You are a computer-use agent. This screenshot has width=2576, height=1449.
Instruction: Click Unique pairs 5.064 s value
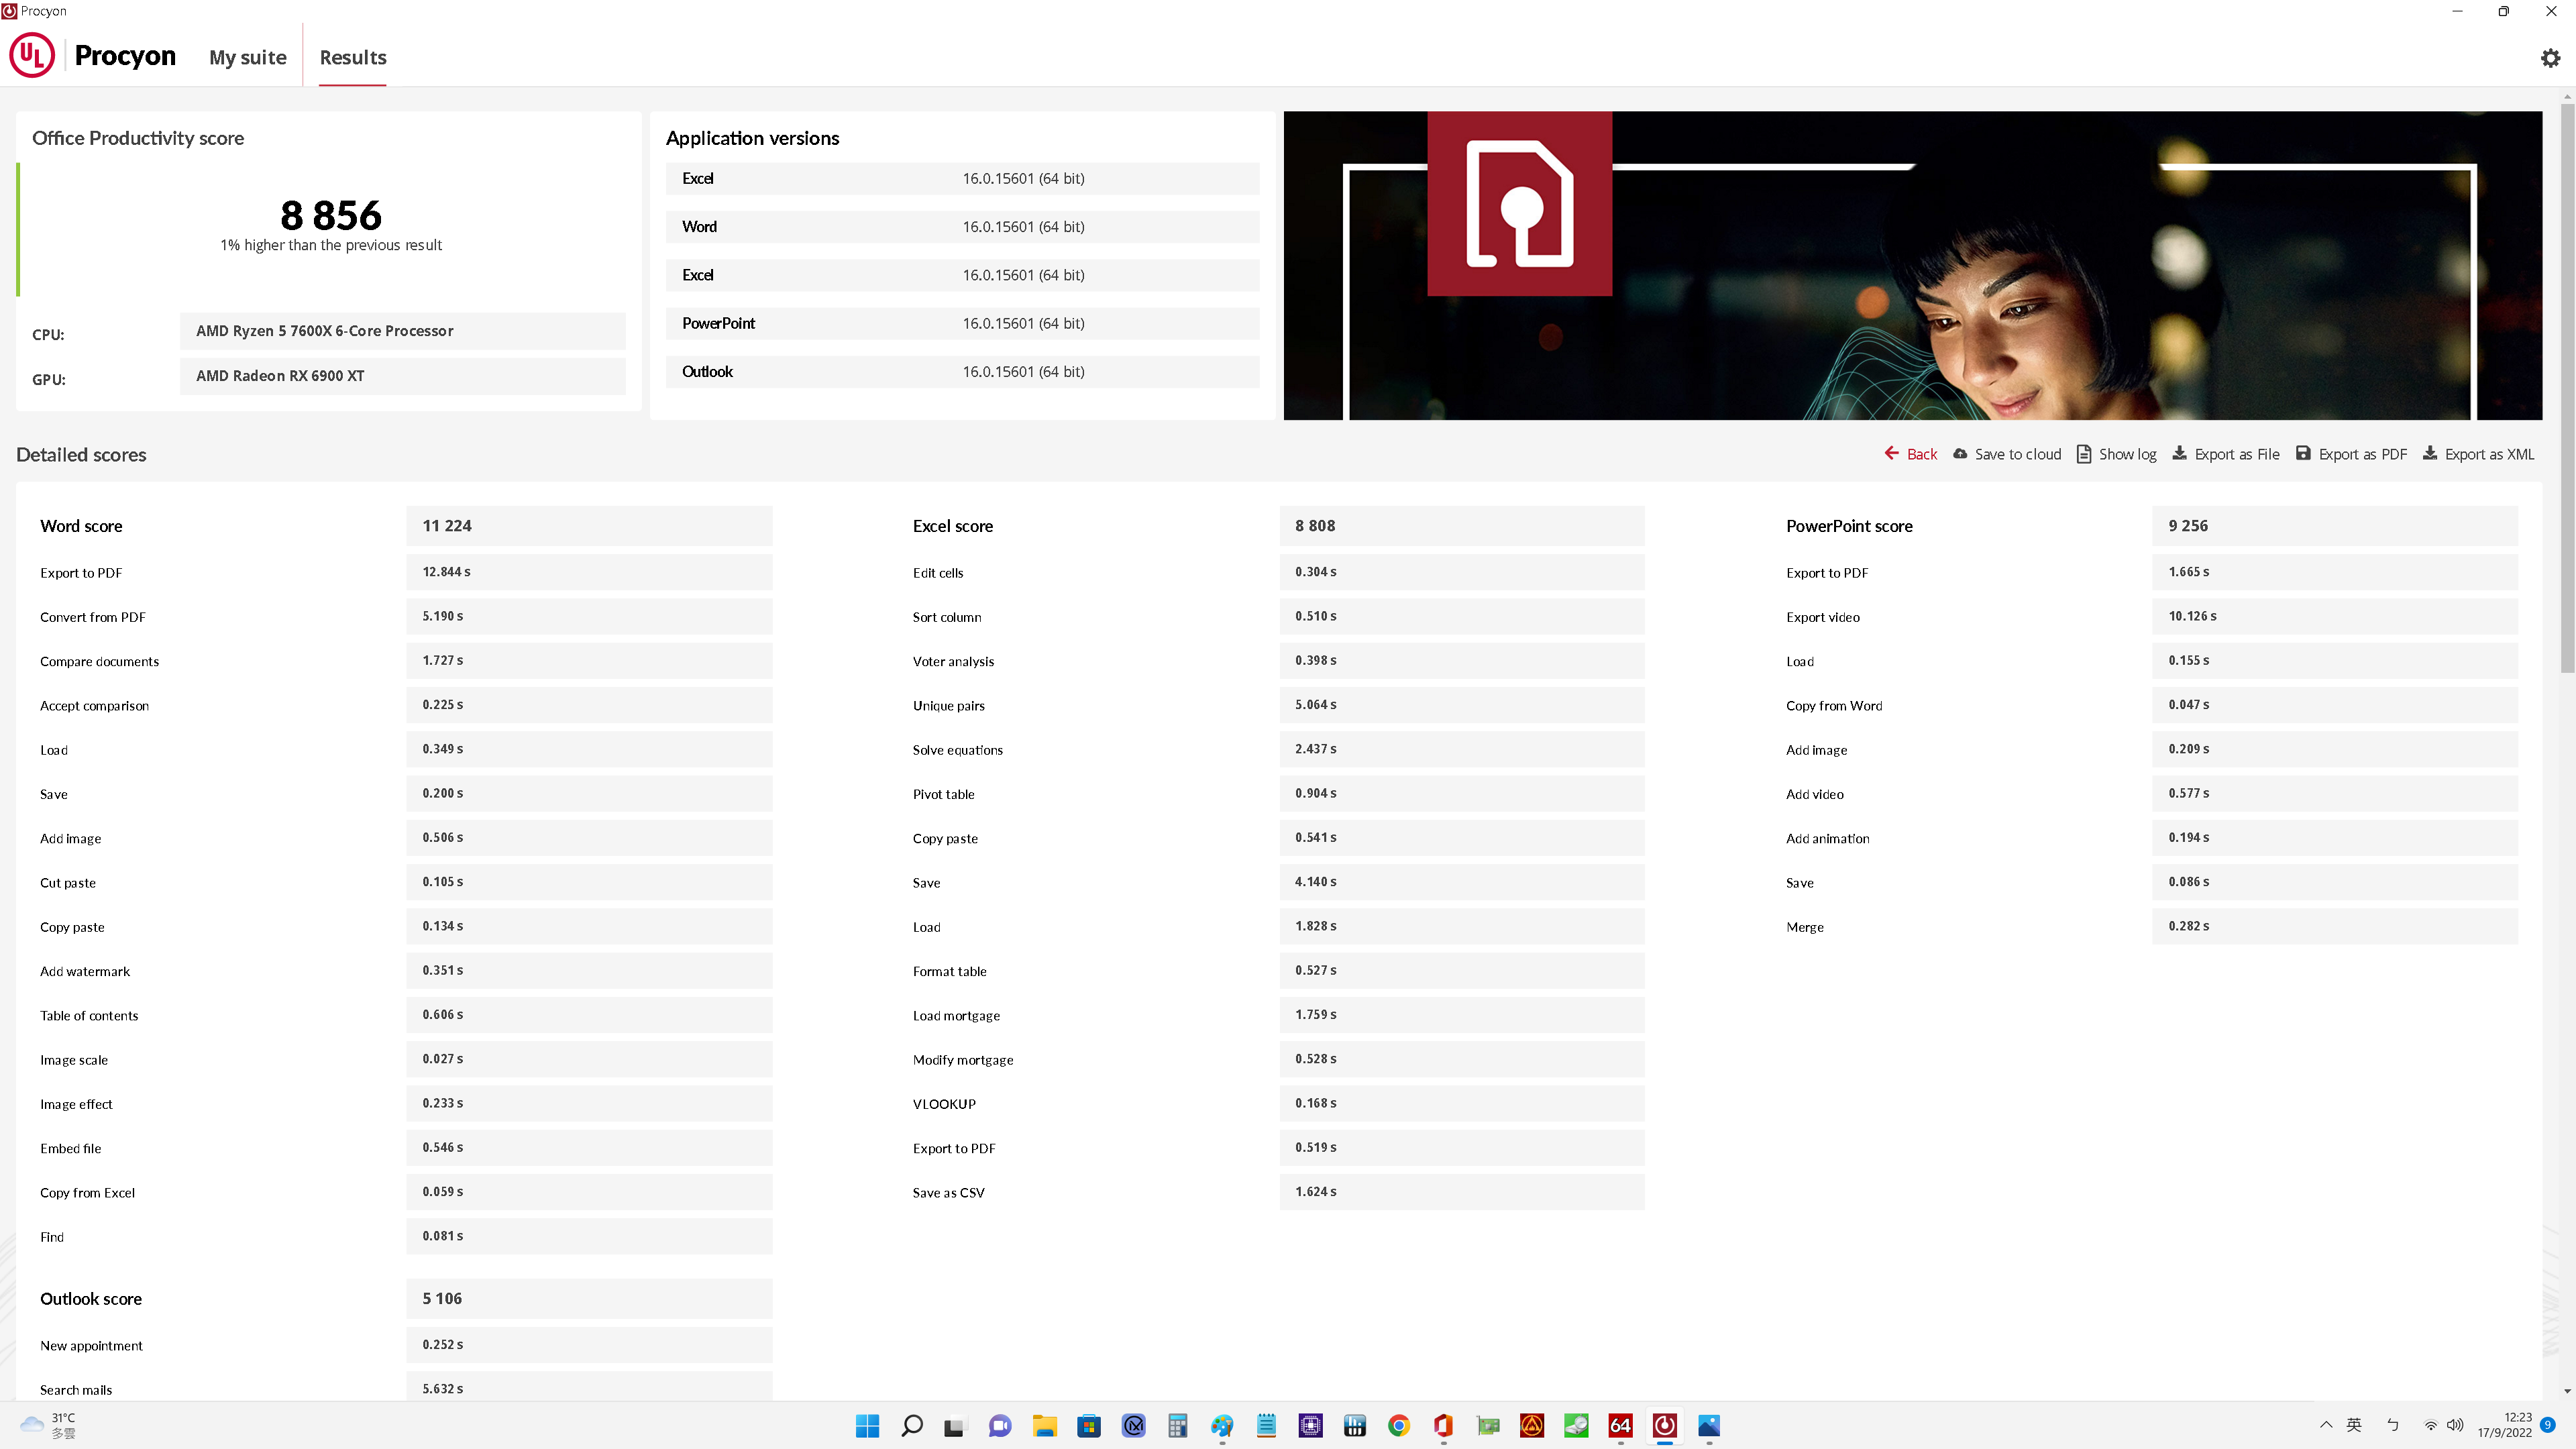[1461, 705]
